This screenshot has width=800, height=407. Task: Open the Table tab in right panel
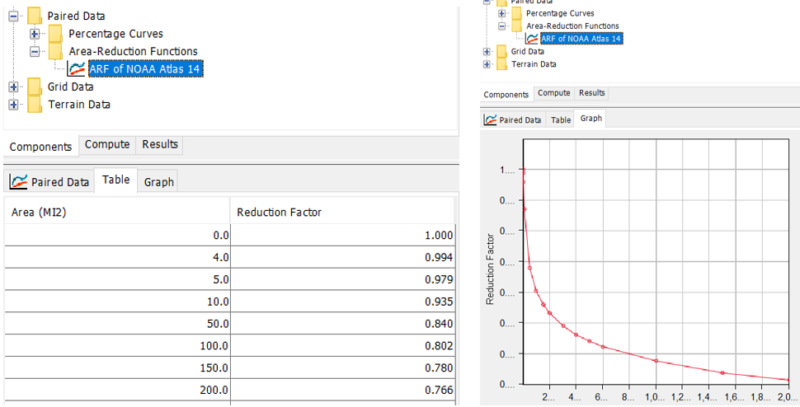click(561, 119)
